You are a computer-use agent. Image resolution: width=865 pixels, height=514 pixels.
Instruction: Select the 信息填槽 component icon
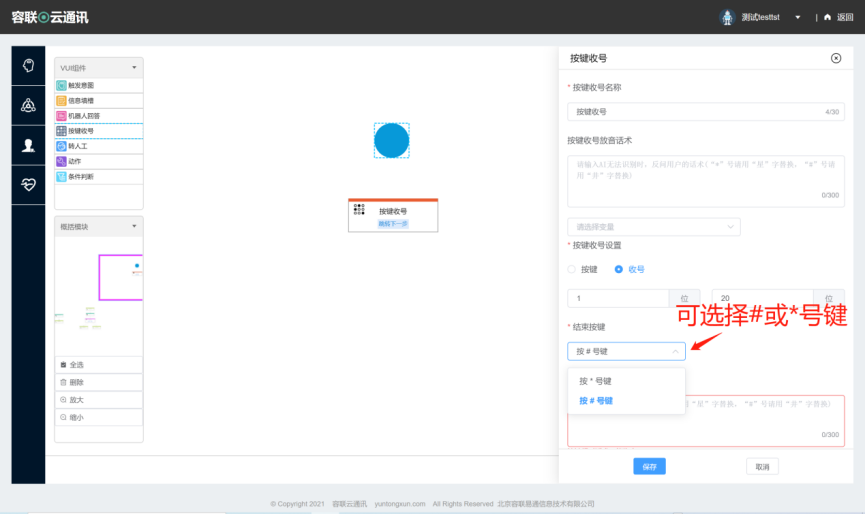pyautogui.click(x=61, y=101)
